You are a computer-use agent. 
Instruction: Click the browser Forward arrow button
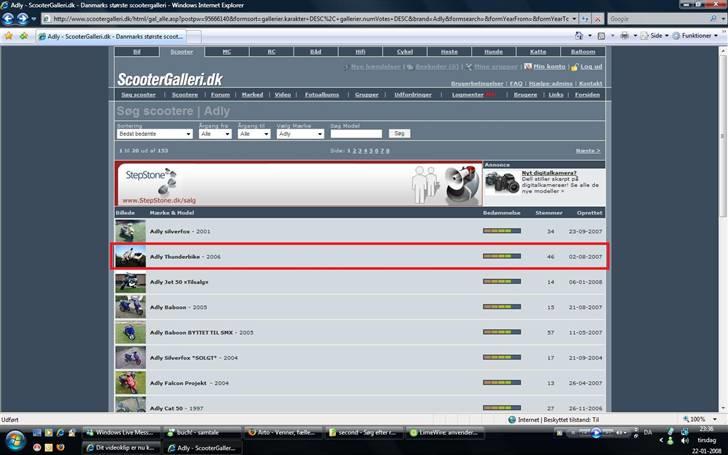22,19
